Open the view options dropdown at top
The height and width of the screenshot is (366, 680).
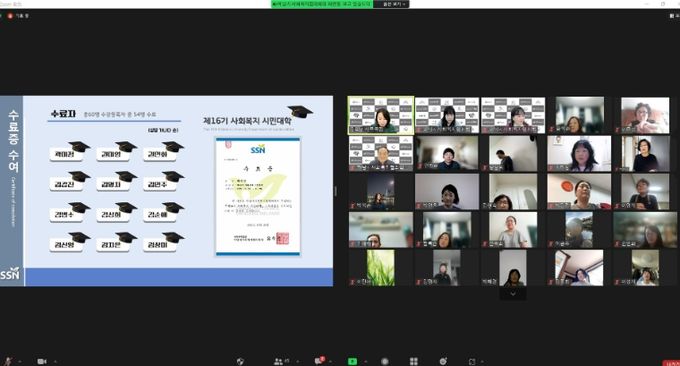tap(395, 4)
